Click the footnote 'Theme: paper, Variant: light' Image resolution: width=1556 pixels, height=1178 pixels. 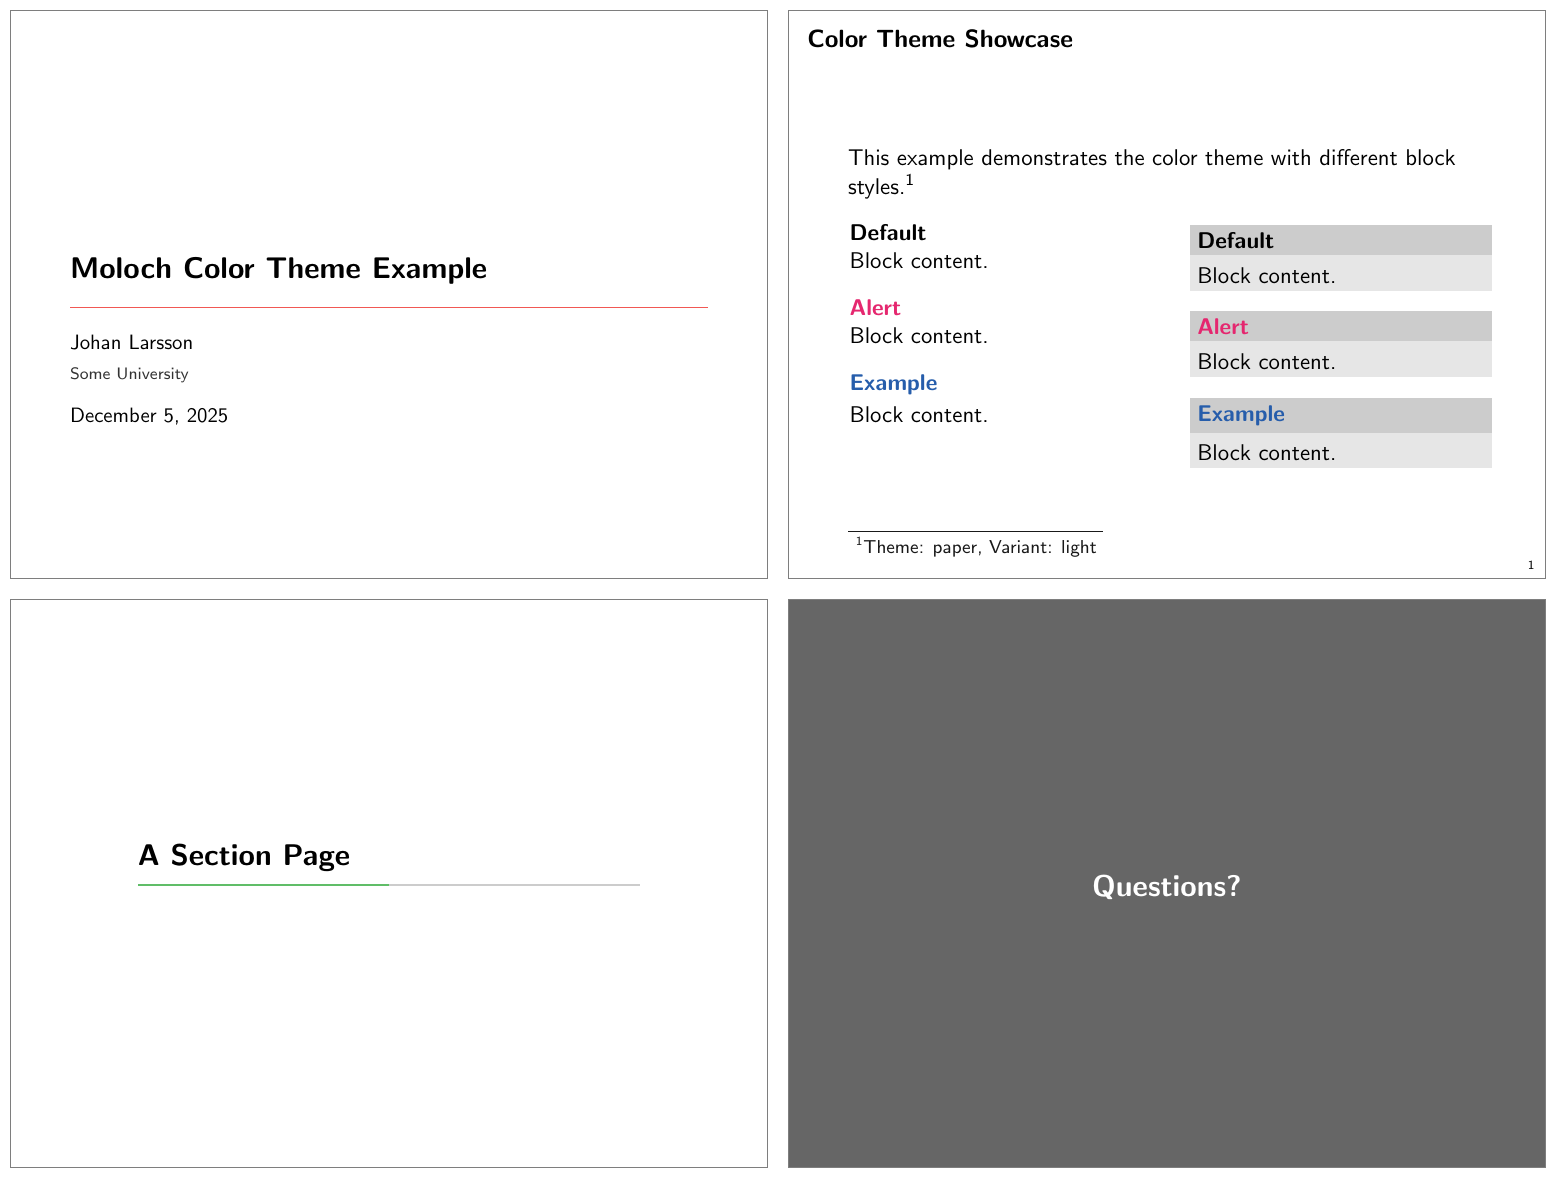(x=979, y=547)
